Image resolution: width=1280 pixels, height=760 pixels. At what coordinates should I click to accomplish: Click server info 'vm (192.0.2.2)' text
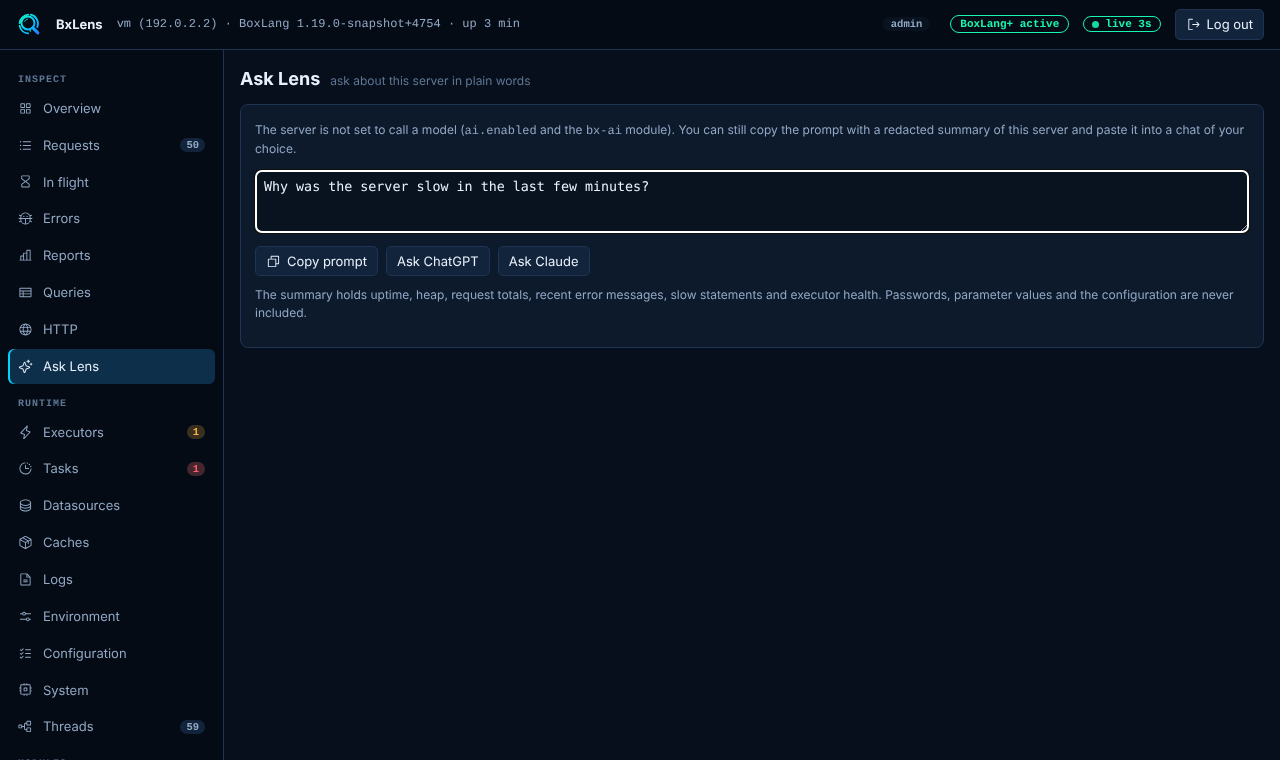pos(167,24)
